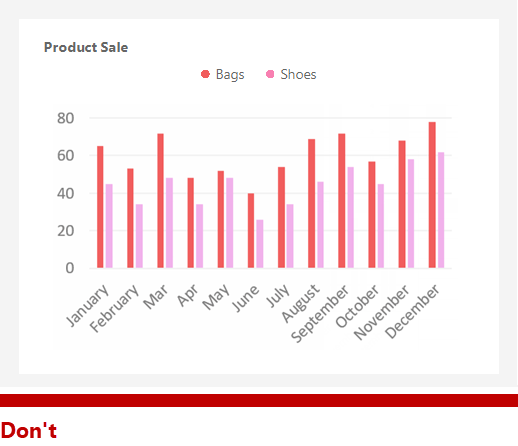Click the Product Sale chart title

tap(86, 47)
